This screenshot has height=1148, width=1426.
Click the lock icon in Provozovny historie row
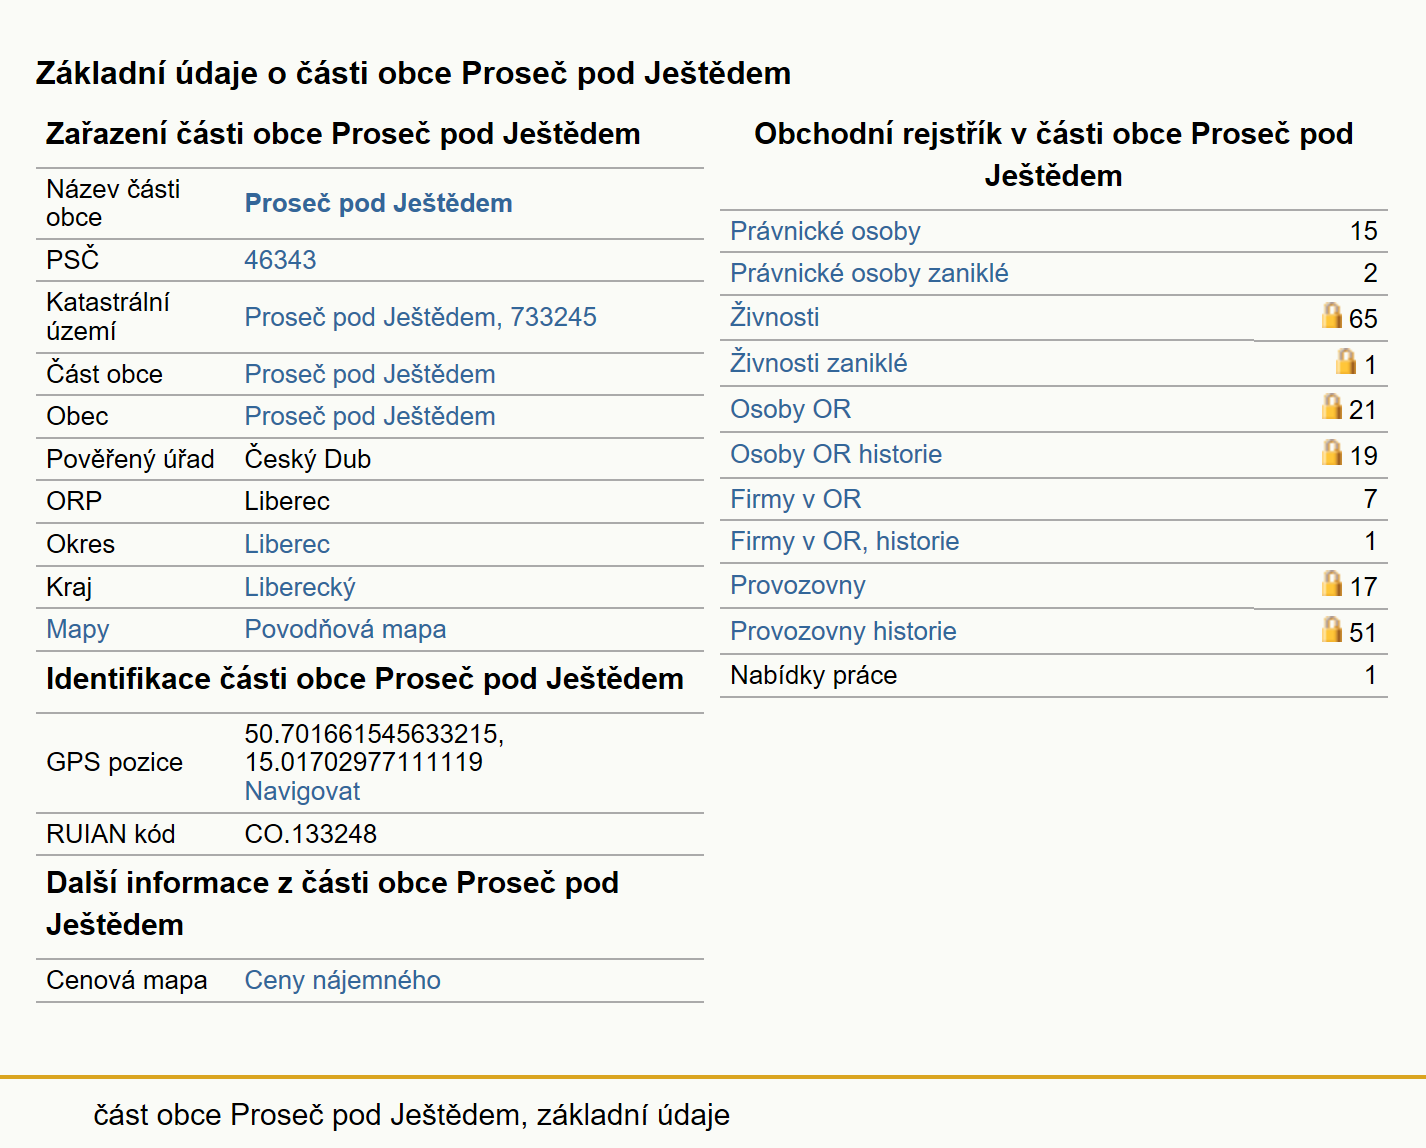[1331, 629]
